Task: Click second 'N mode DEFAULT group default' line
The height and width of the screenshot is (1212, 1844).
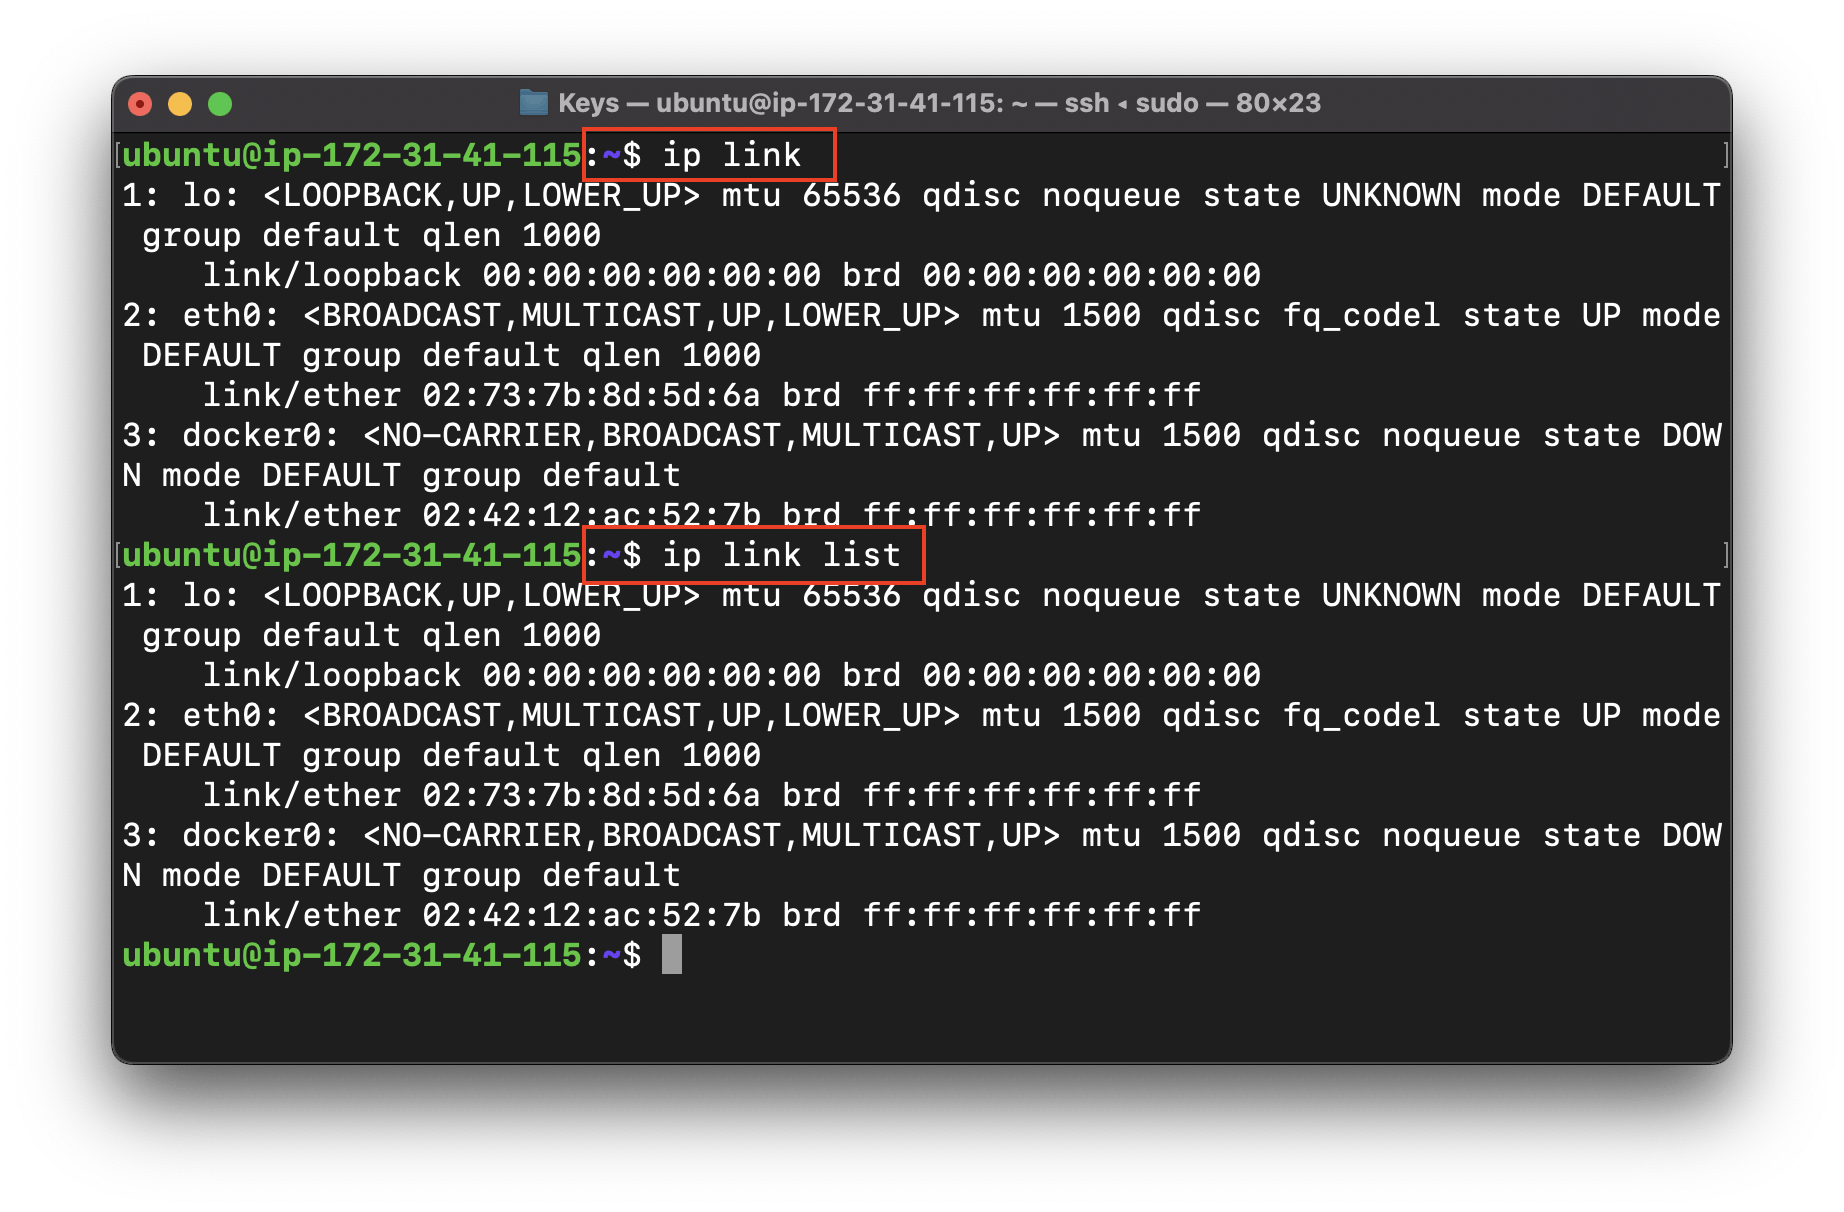Action: pyautogui.click(x=402, y=875)
